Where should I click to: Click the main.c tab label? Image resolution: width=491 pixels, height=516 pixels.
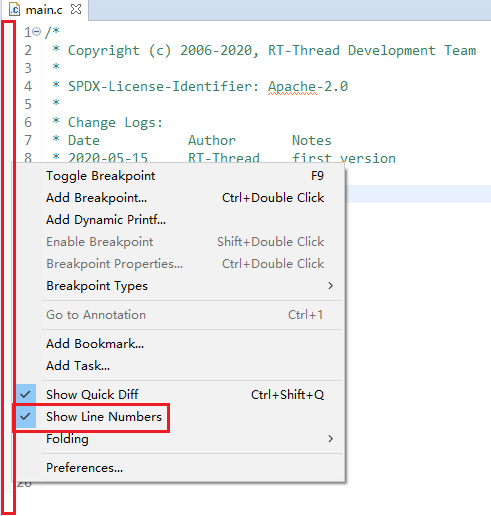point(44,10)
